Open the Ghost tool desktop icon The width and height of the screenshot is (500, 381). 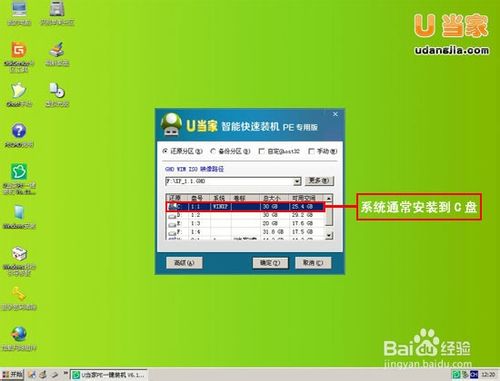pos(19,95)
